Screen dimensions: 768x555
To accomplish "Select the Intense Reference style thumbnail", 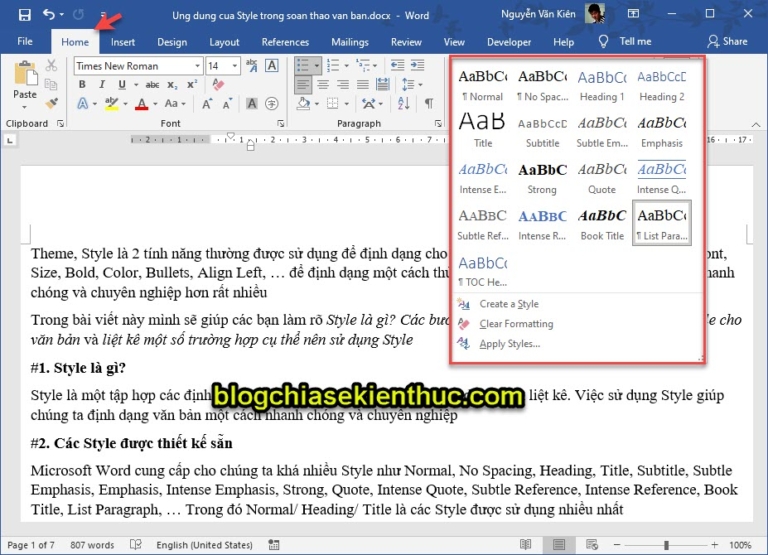I will point(542,224).
